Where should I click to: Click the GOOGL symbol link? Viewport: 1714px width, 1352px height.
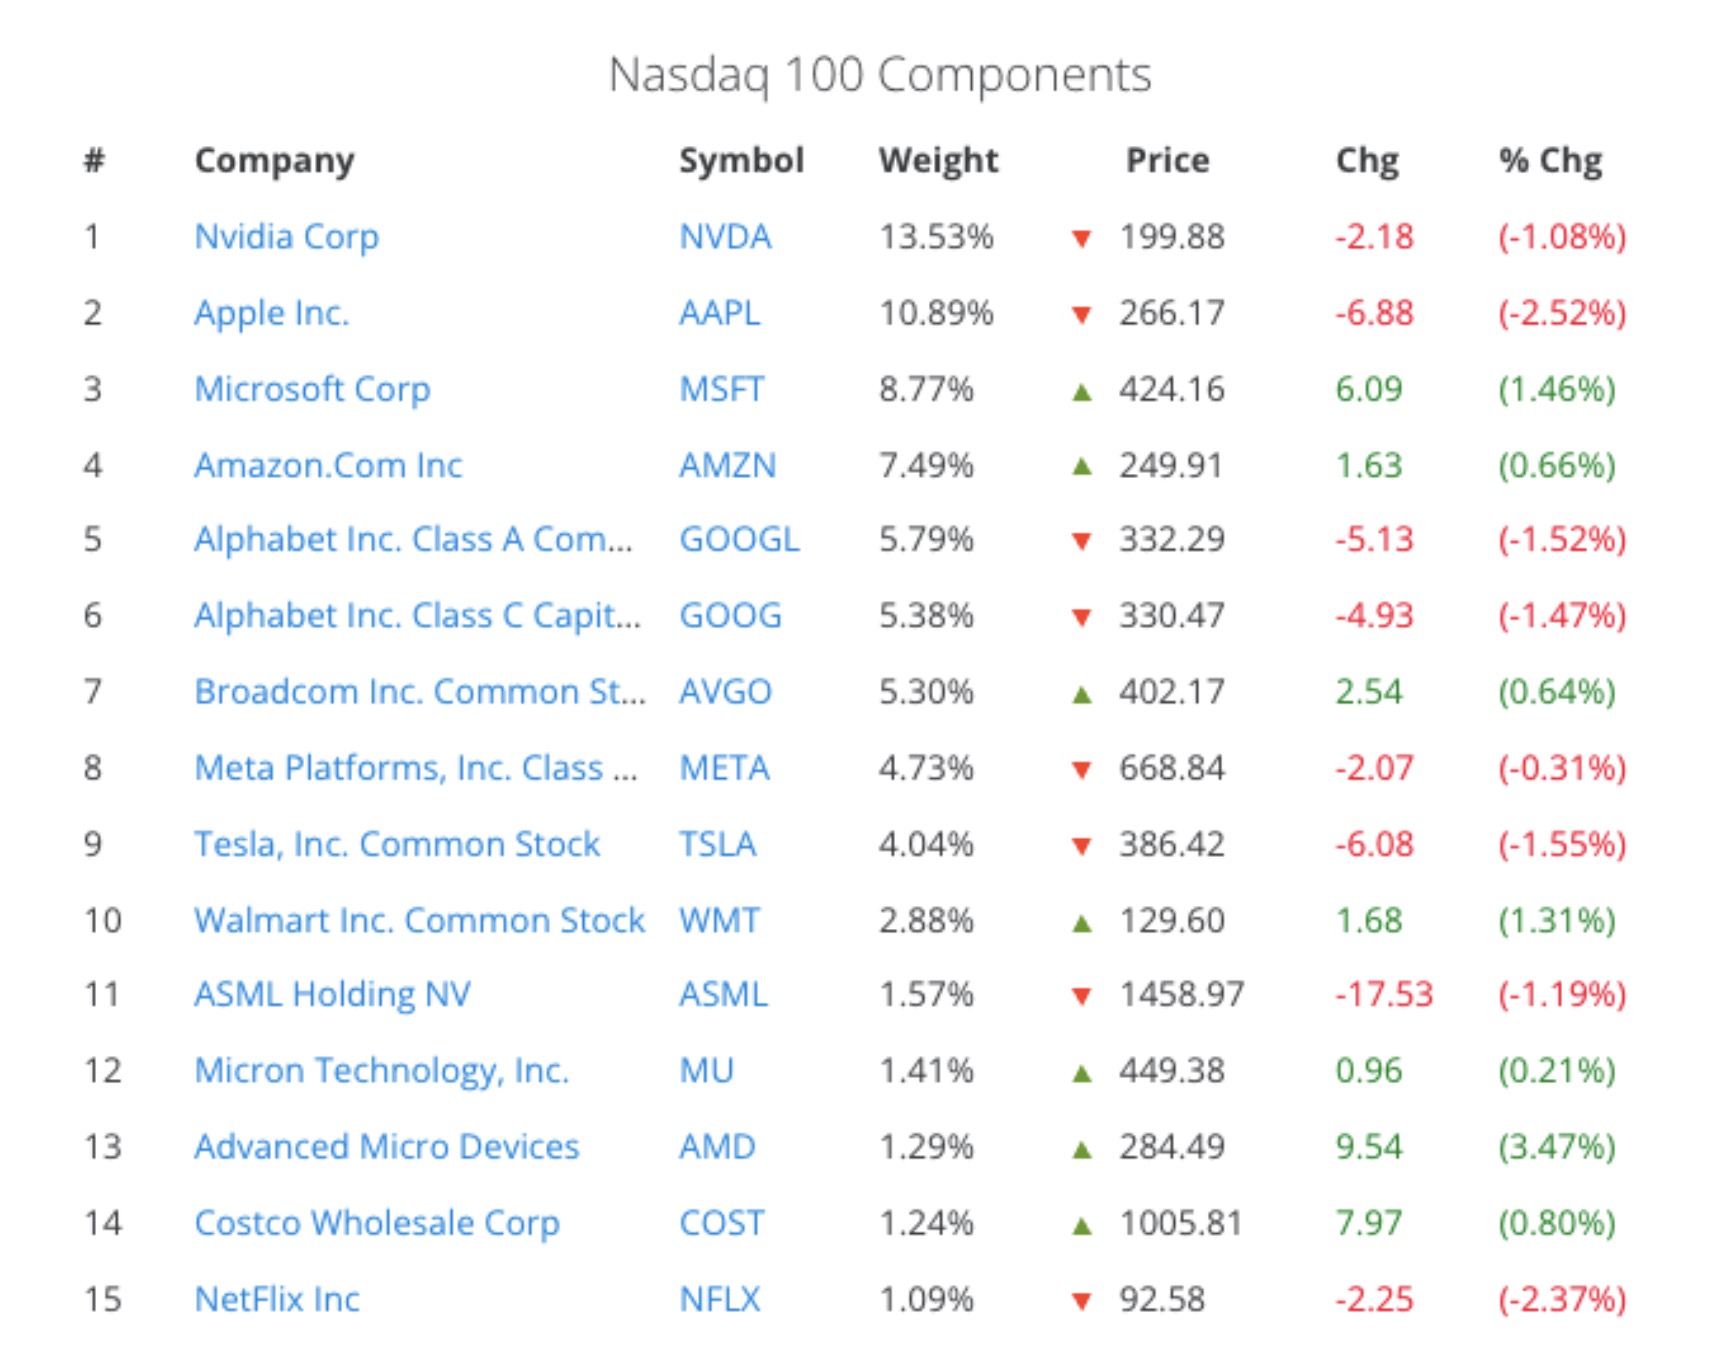click(739, 540)
